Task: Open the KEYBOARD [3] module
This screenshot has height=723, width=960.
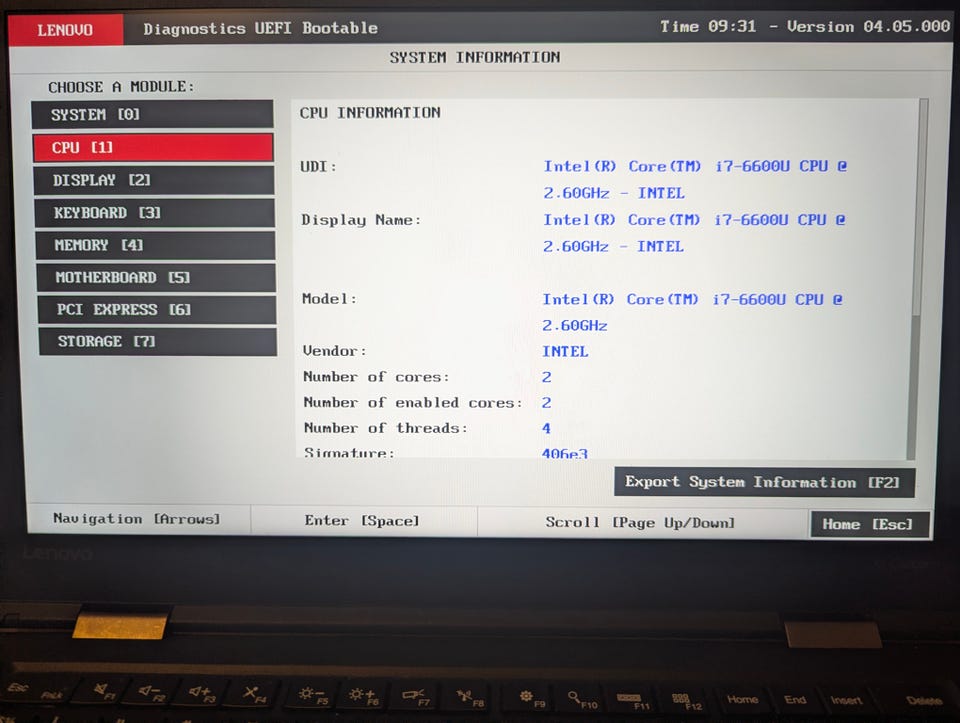Action: pos(155,212)
